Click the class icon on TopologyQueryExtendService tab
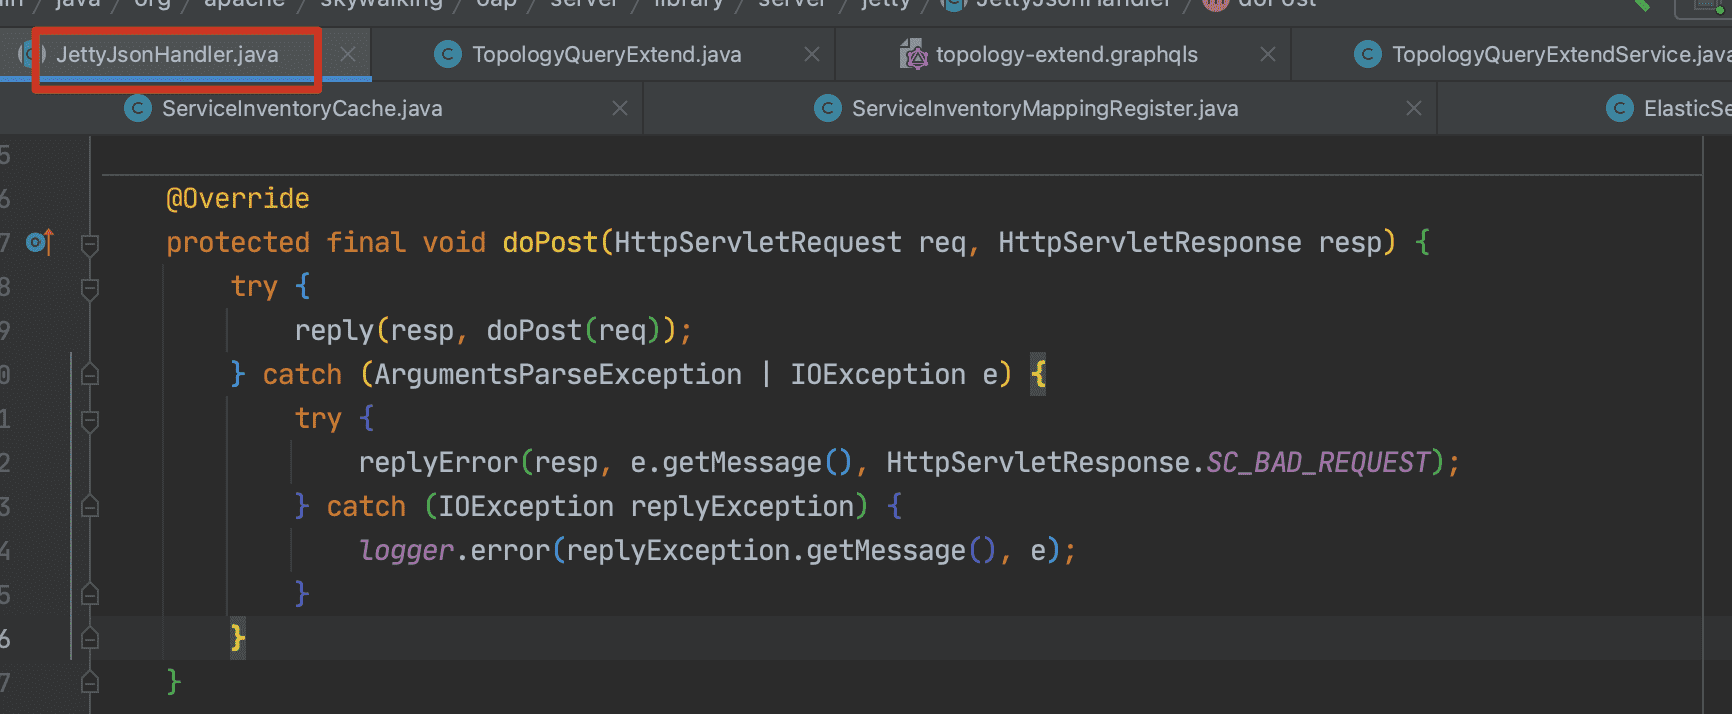The width and height of the screenshot is (1732, 714). pos(1368,55)
